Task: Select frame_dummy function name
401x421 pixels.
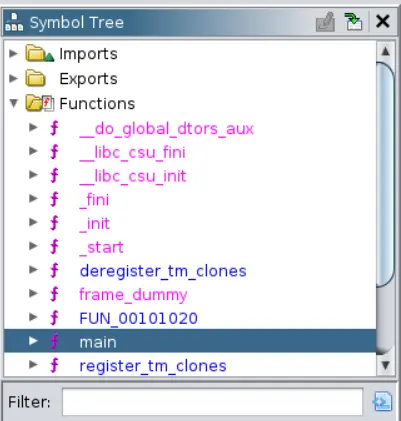Action: pos(133,295)
